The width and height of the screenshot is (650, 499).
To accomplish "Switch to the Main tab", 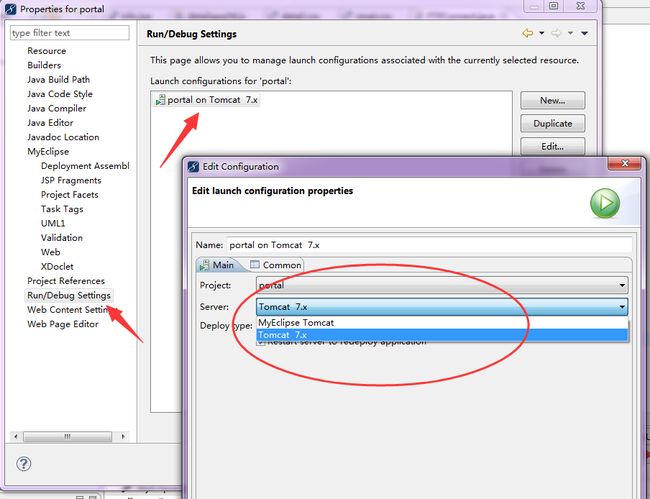I will (x=217, y=265).
